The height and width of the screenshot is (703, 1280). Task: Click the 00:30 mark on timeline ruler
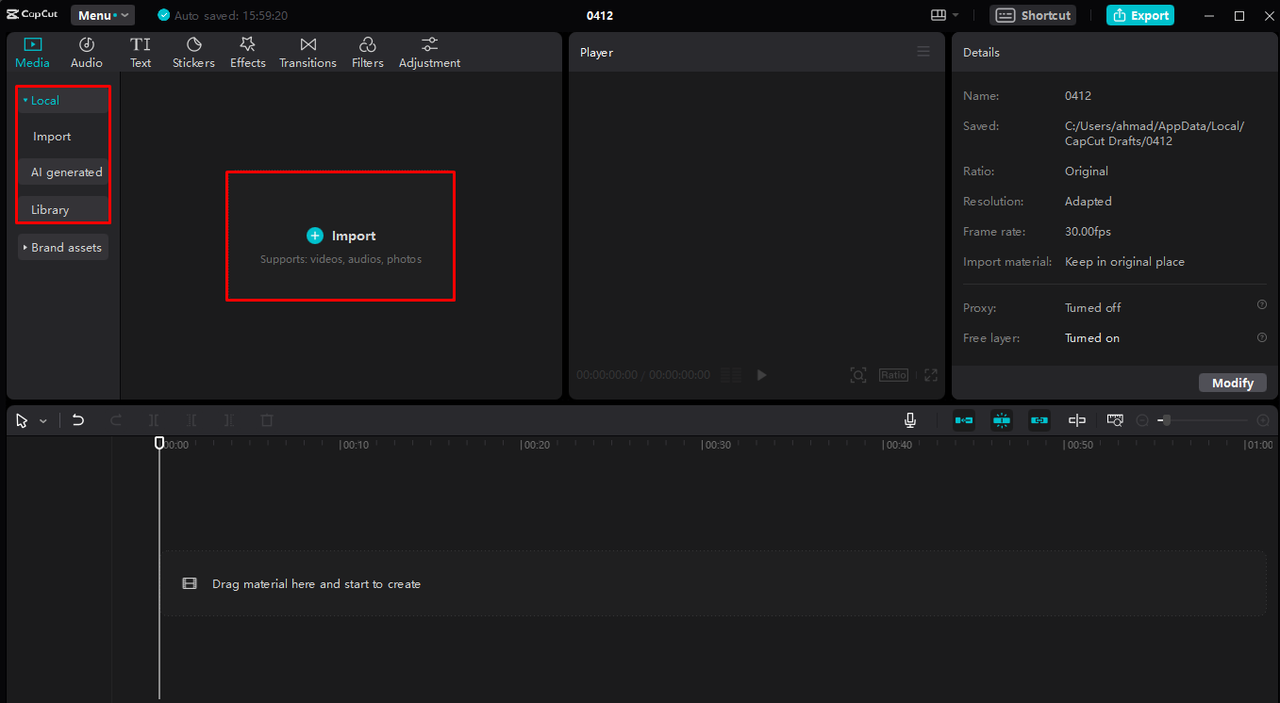pyautogui.click(x=715, y=445)
